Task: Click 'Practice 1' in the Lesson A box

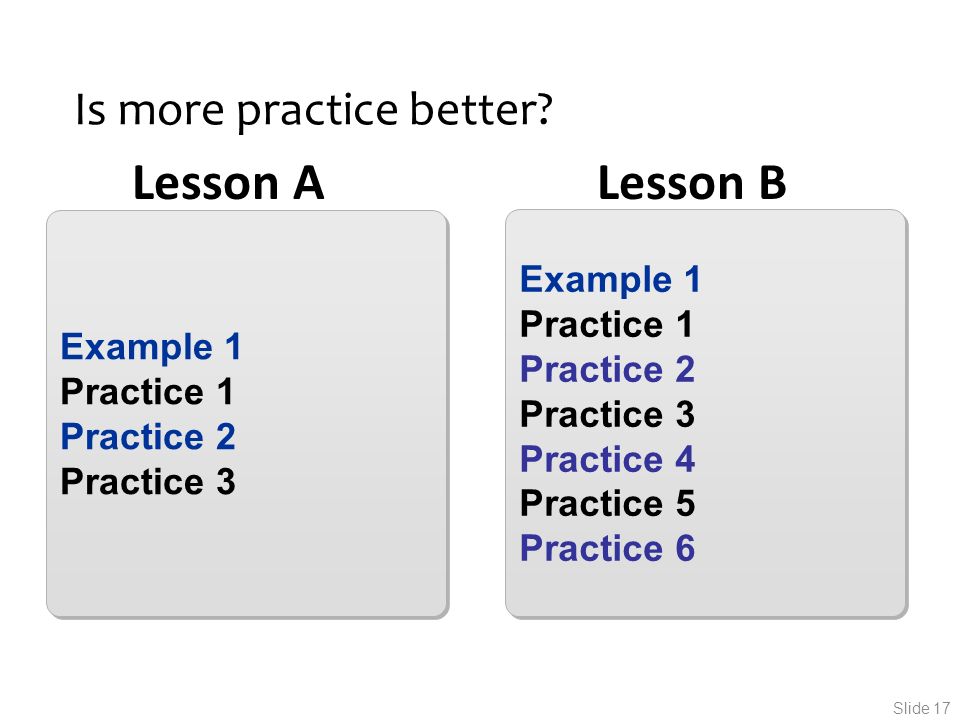Action: pos(147,392)
